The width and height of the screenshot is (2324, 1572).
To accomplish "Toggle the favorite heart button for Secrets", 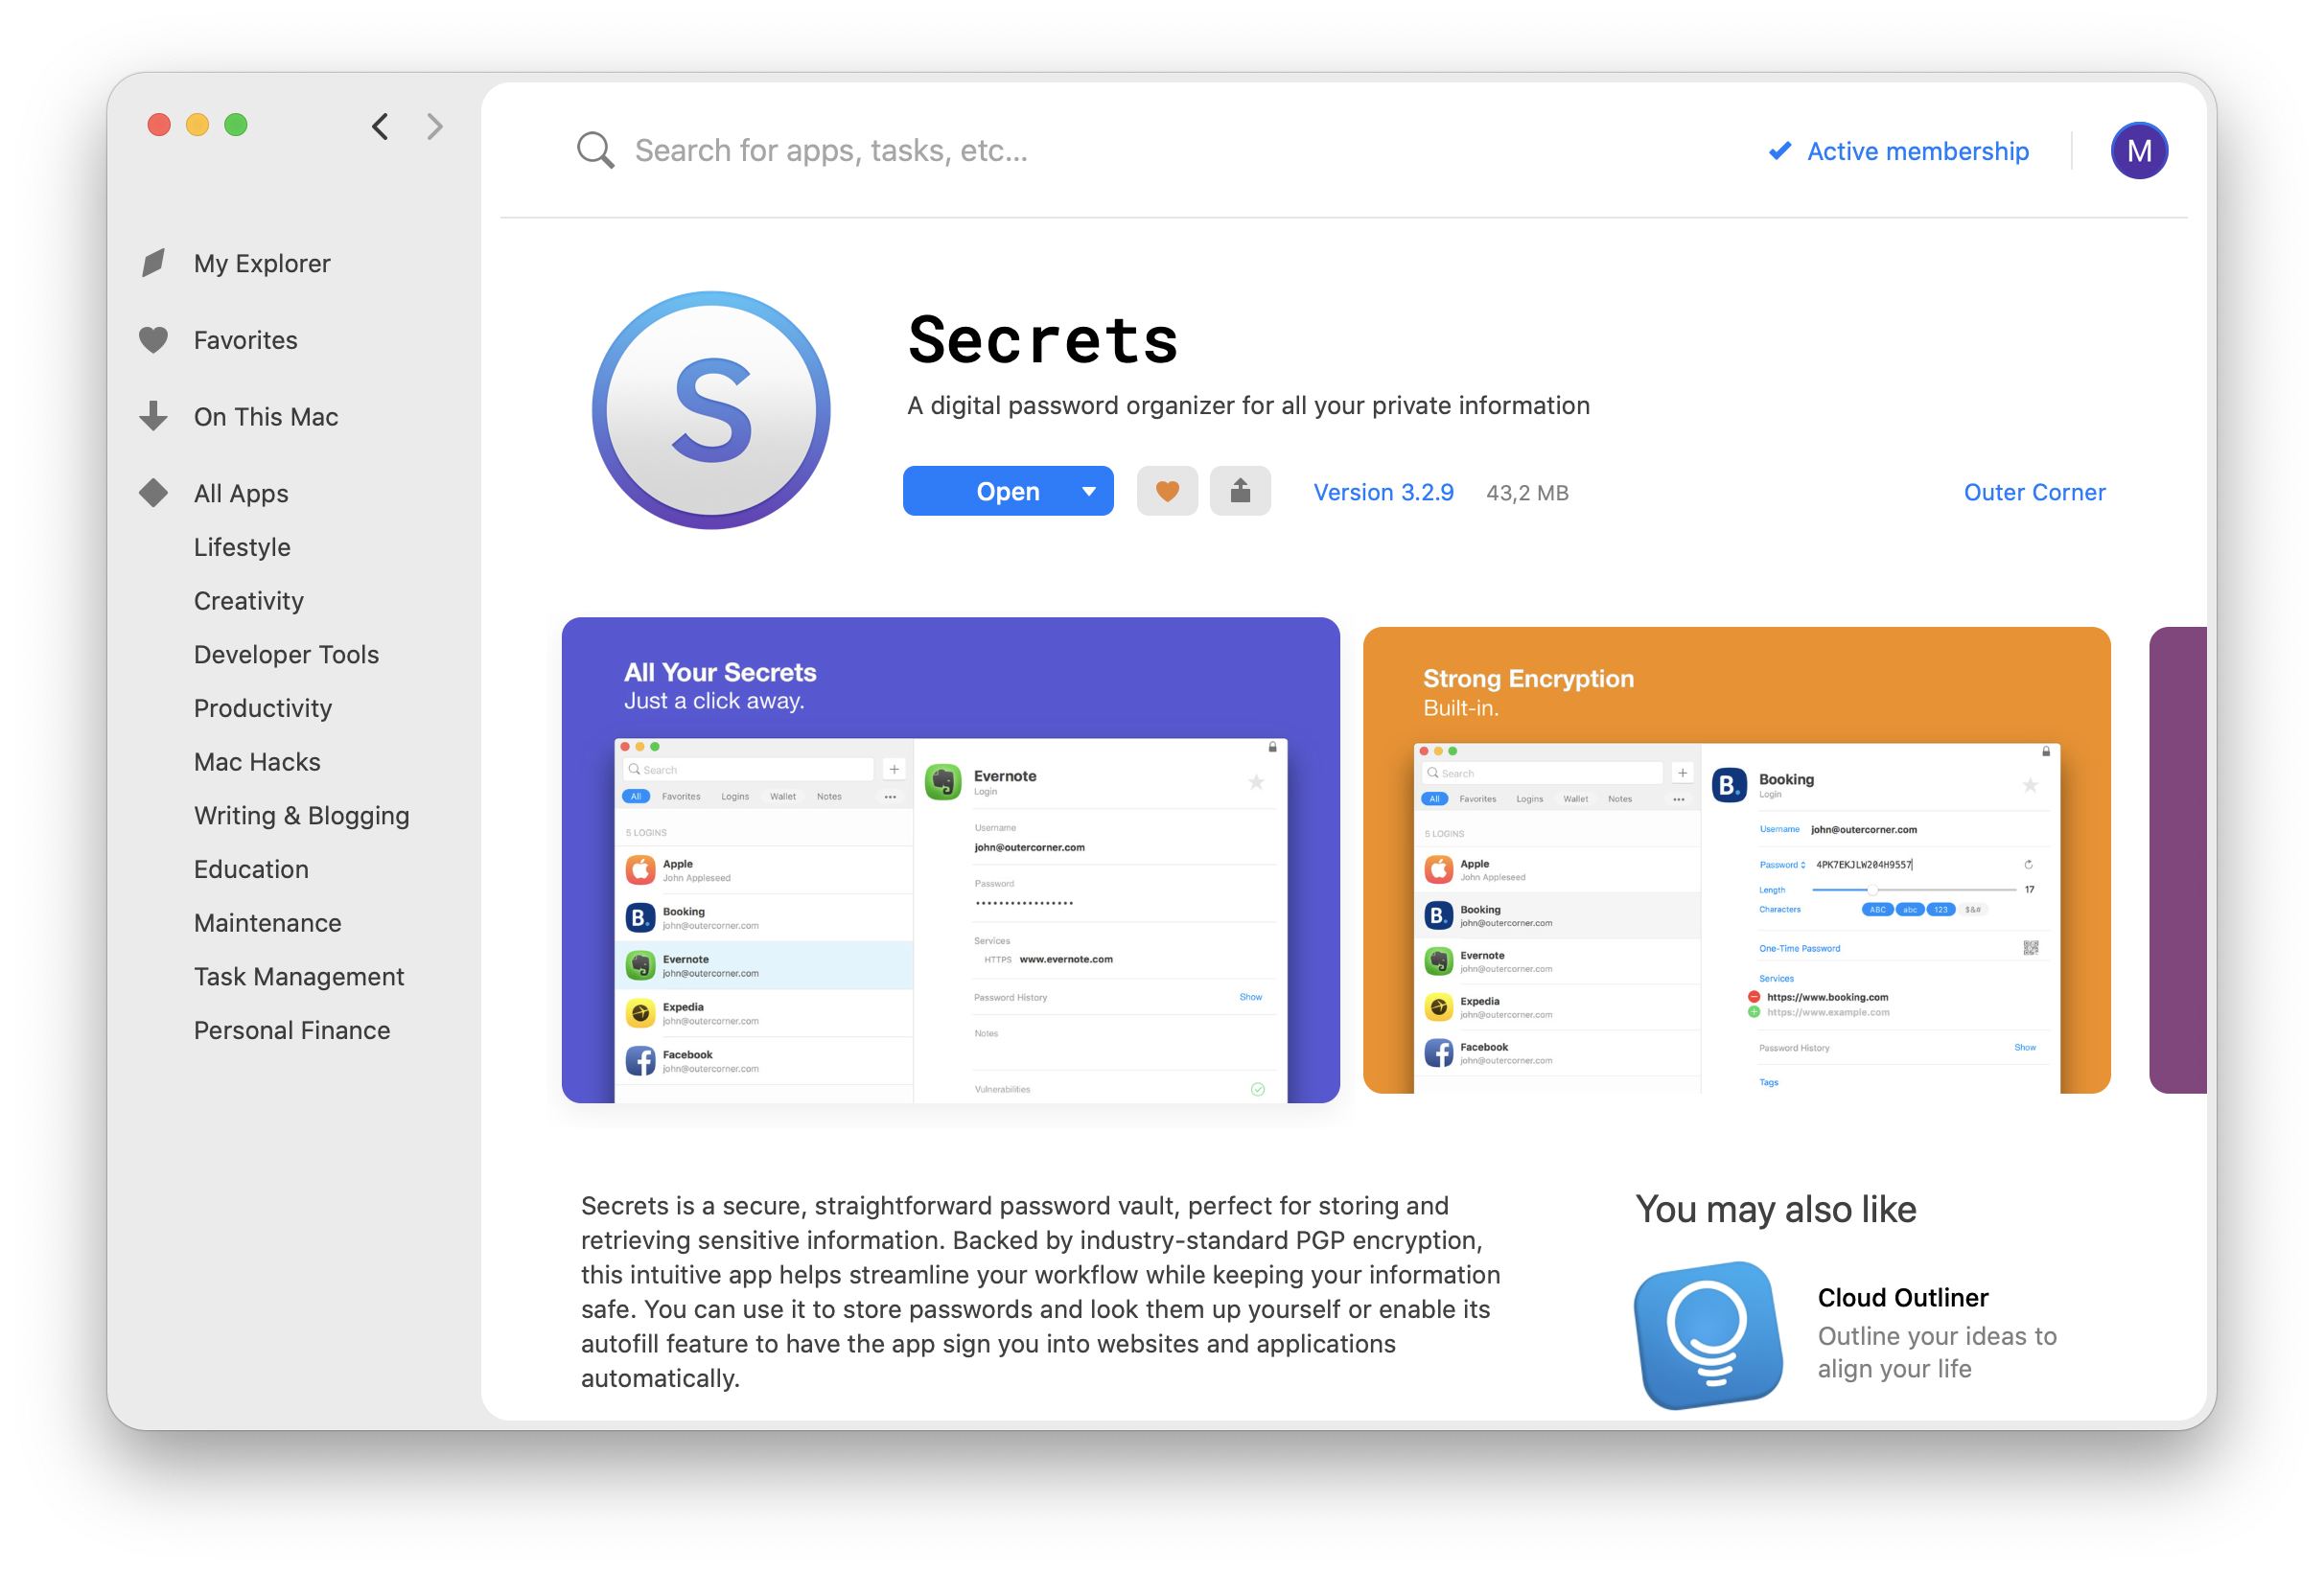I will 1165,491.
